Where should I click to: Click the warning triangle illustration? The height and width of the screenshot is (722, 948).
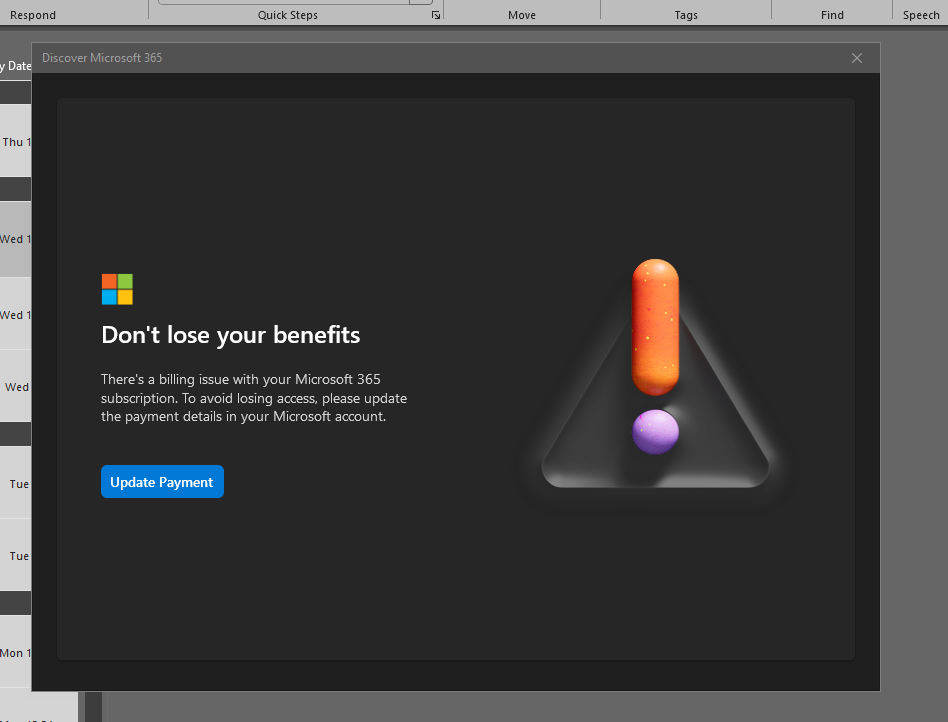(655, 374)
